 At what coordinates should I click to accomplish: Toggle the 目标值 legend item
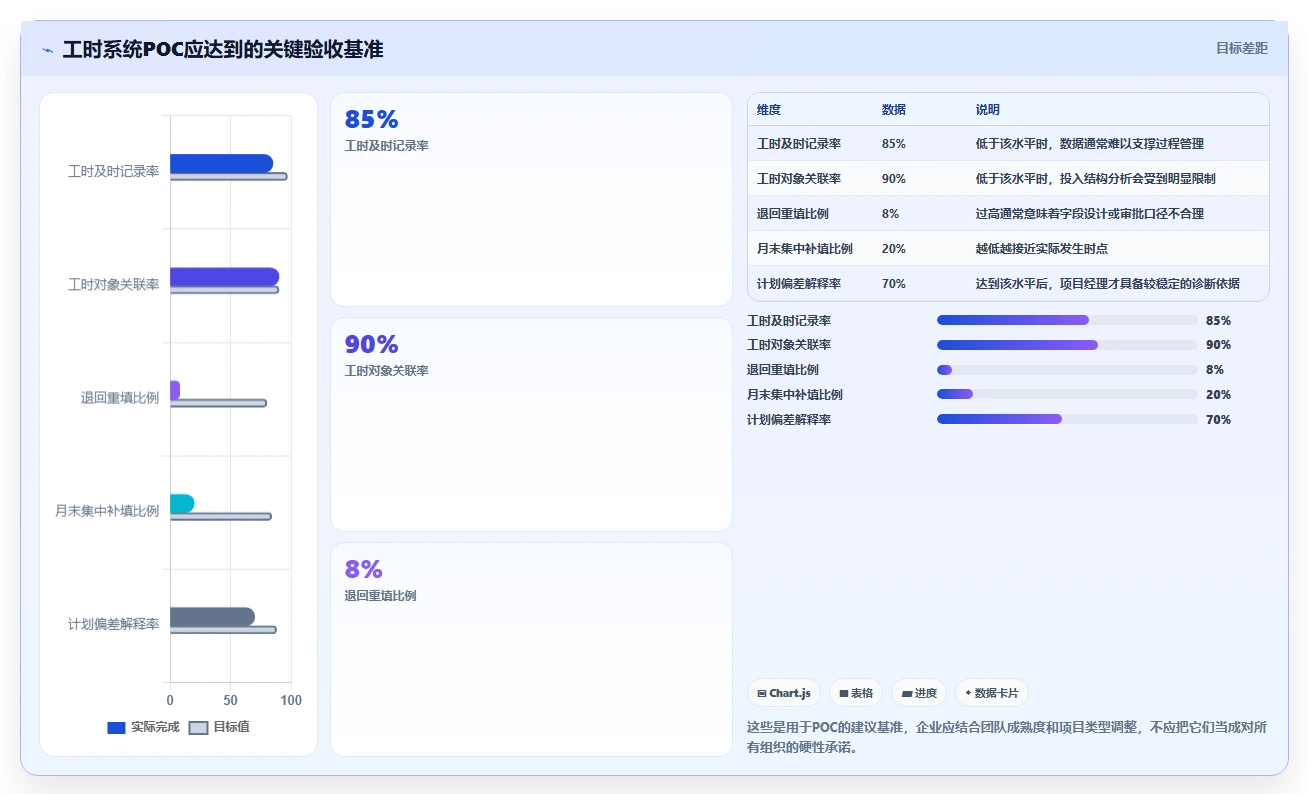(219, 727)
